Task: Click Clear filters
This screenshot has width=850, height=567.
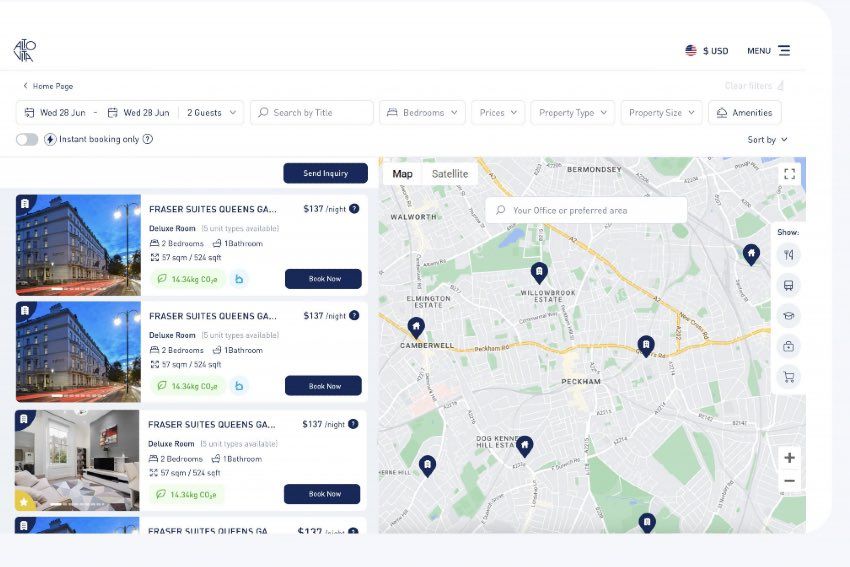Action: point(754,86)
